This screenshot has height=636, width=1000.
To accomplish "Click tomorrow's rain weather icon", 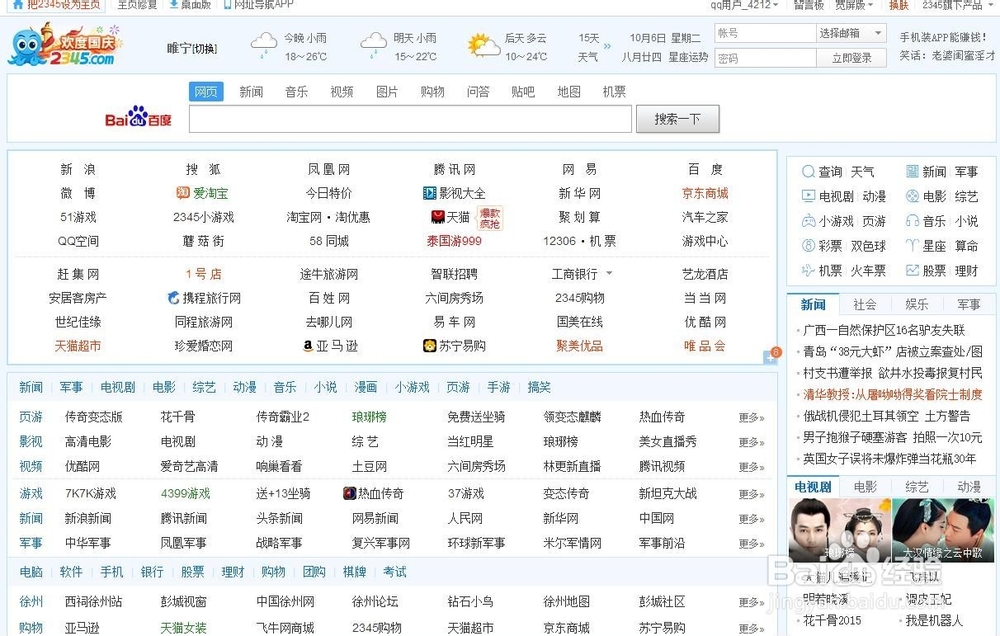I will 374,45.
